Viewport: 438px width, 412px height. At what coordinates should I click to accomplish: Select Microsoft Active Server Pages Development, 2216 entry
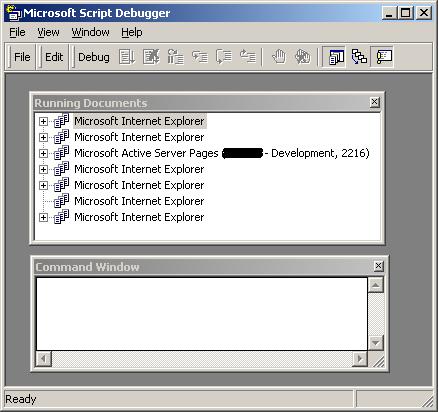click(222, 153)
